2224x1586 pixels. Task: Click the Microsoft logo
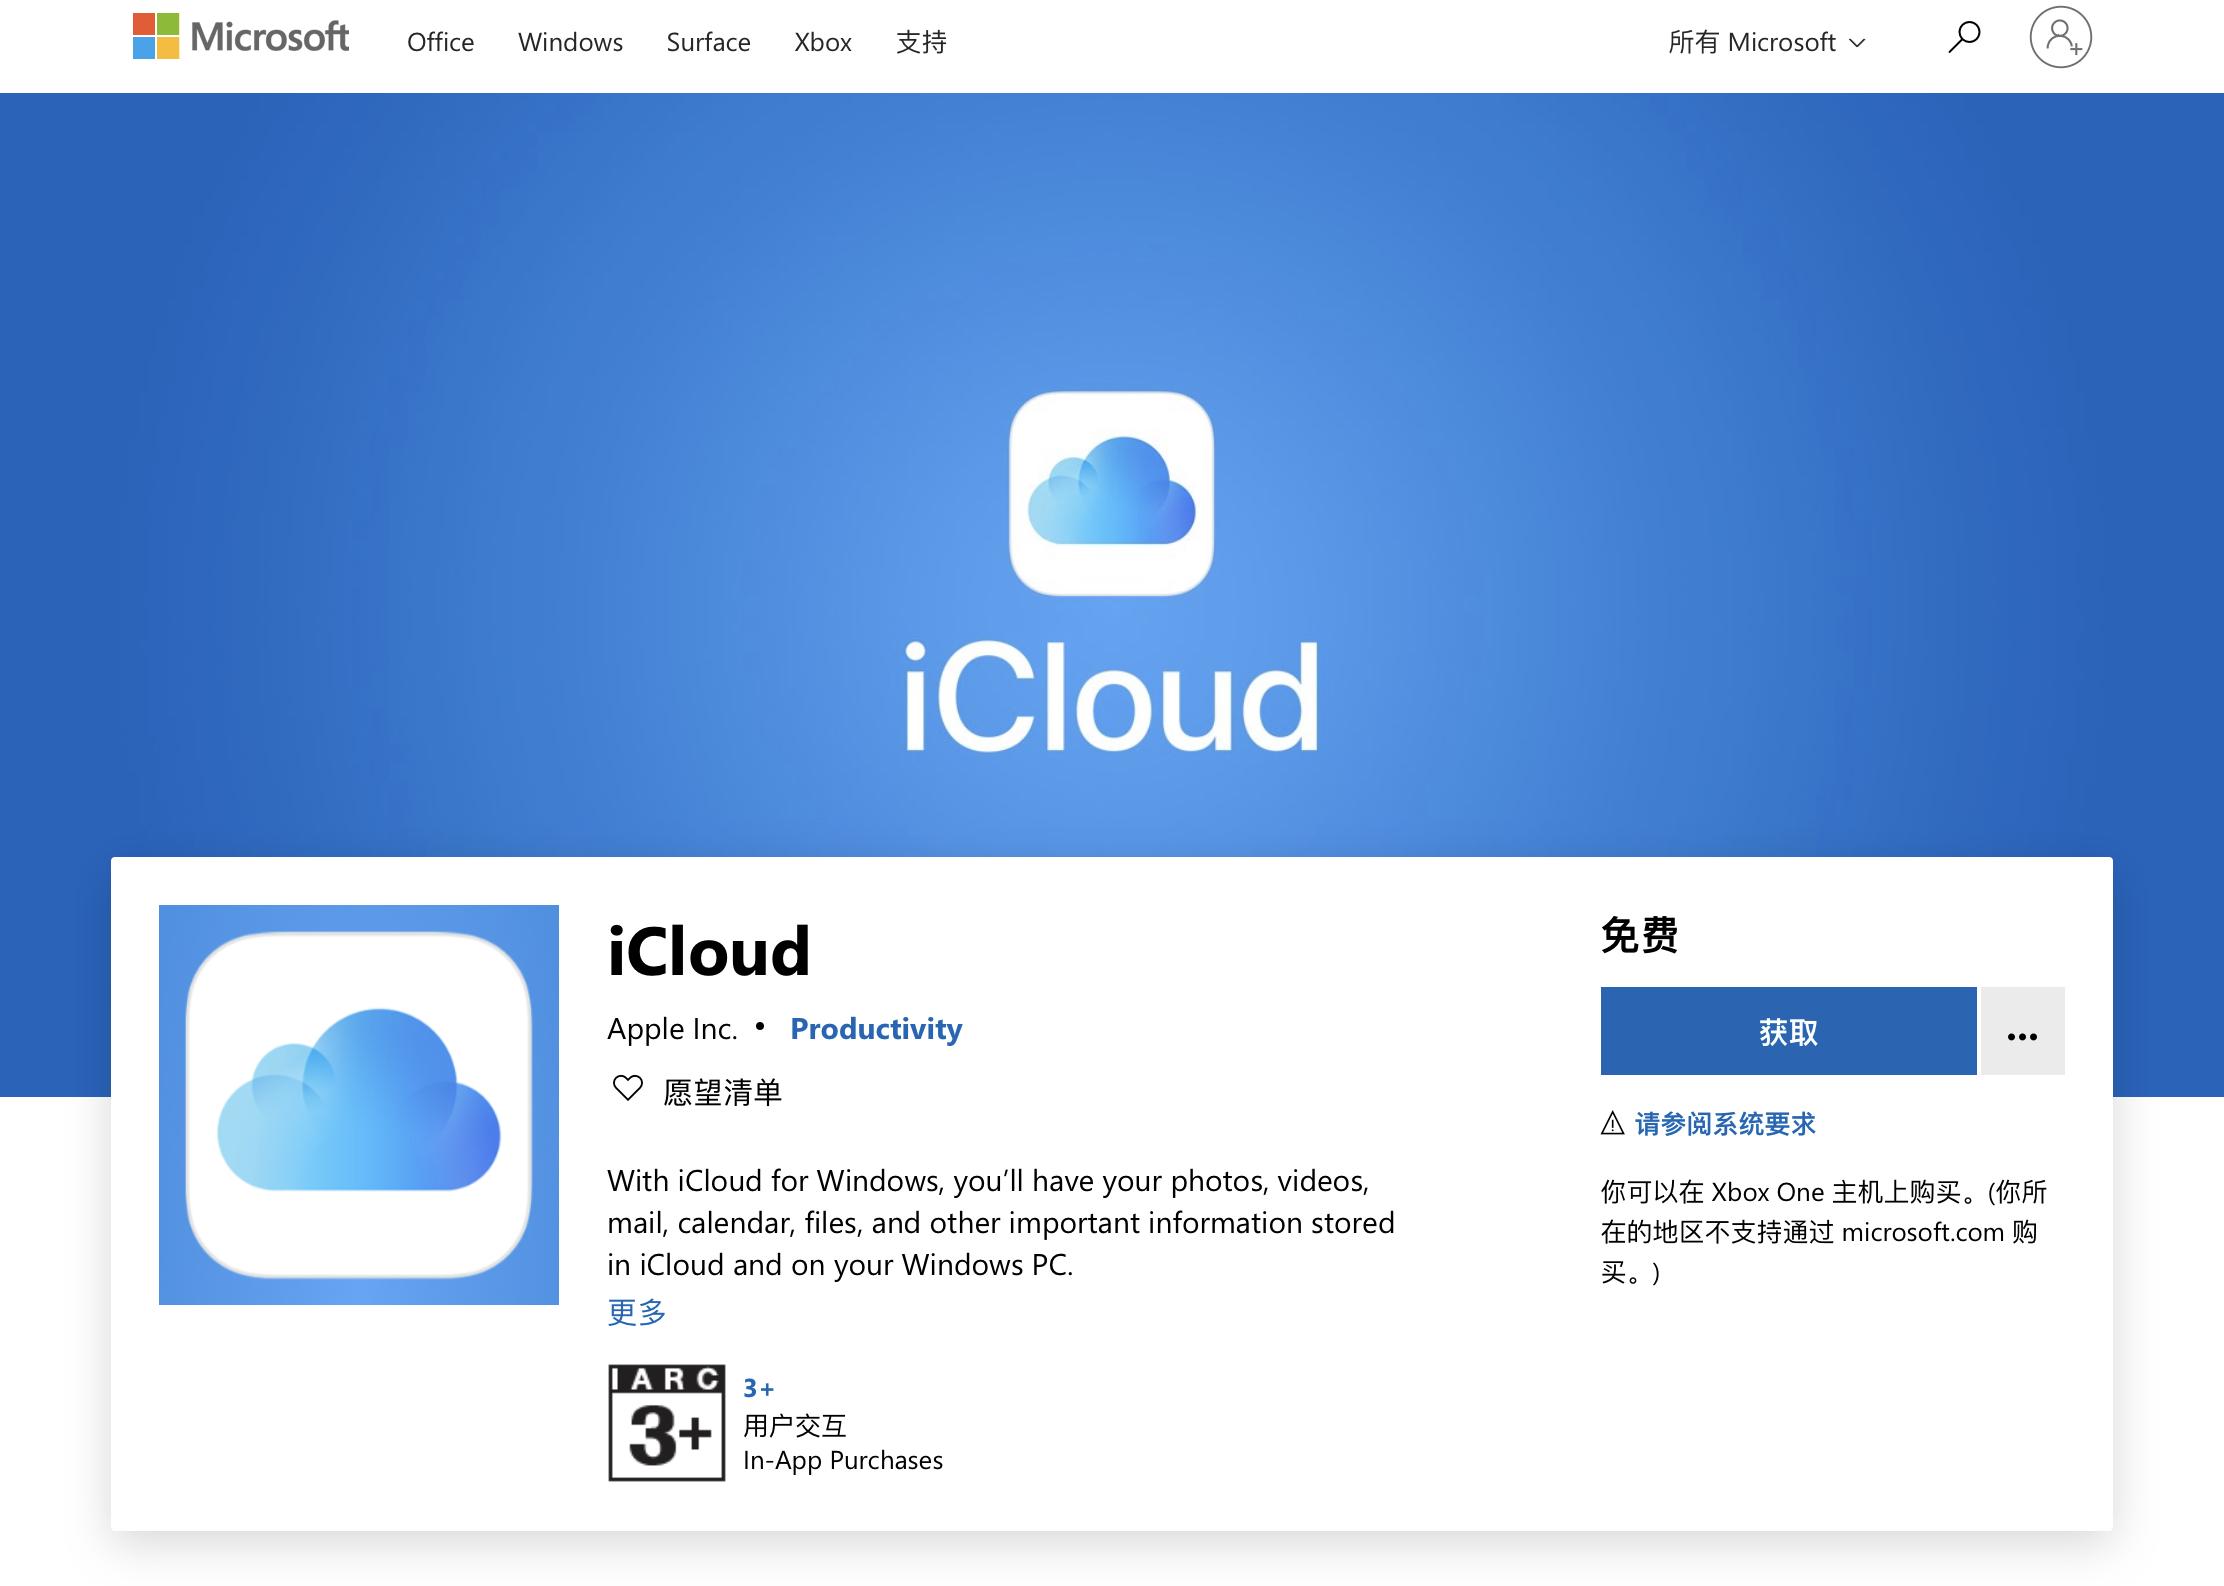(240, 38)
